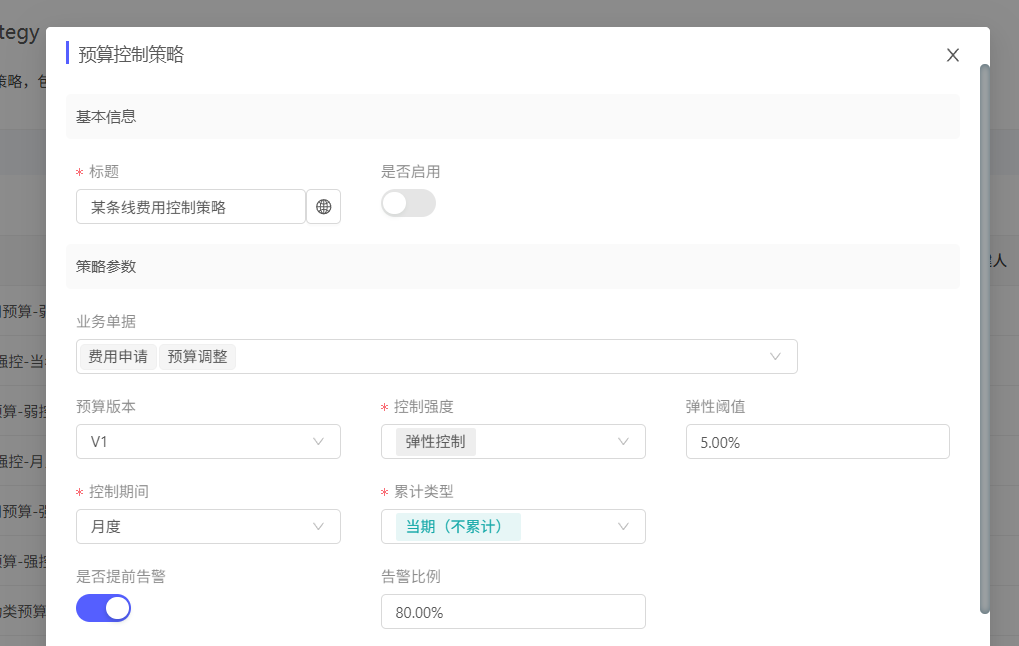Select the 费用申请 tag

tap(118, 357)
